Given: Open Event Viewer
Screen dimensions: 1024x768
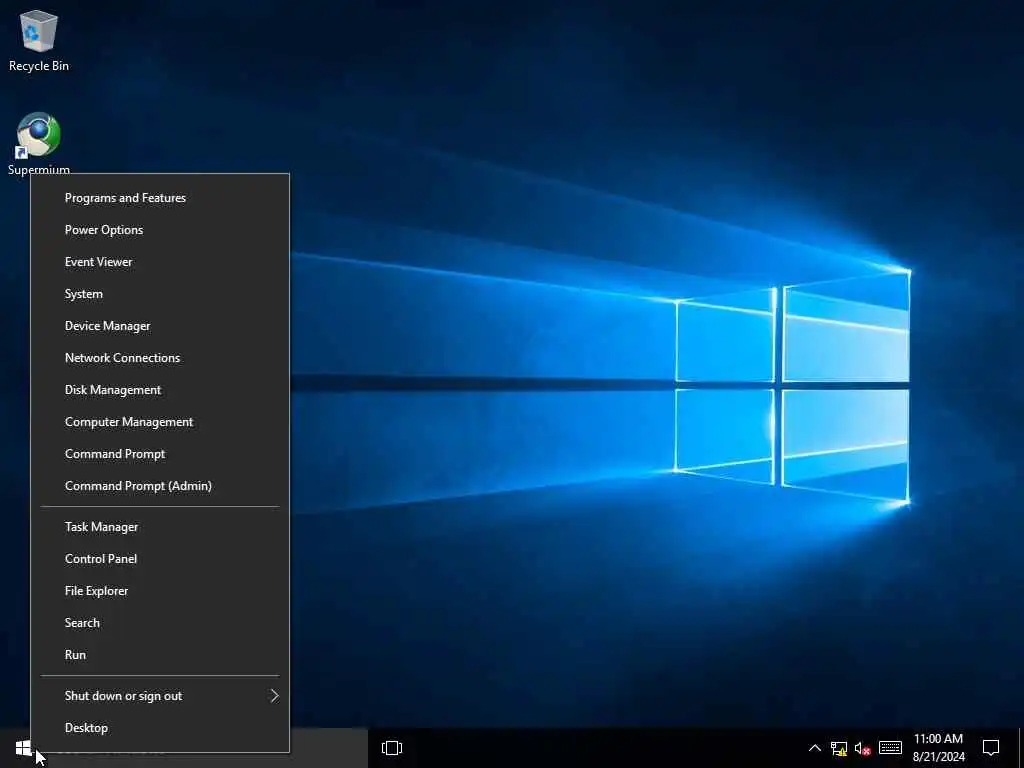Looking at the screenshot, I should 160,262.
